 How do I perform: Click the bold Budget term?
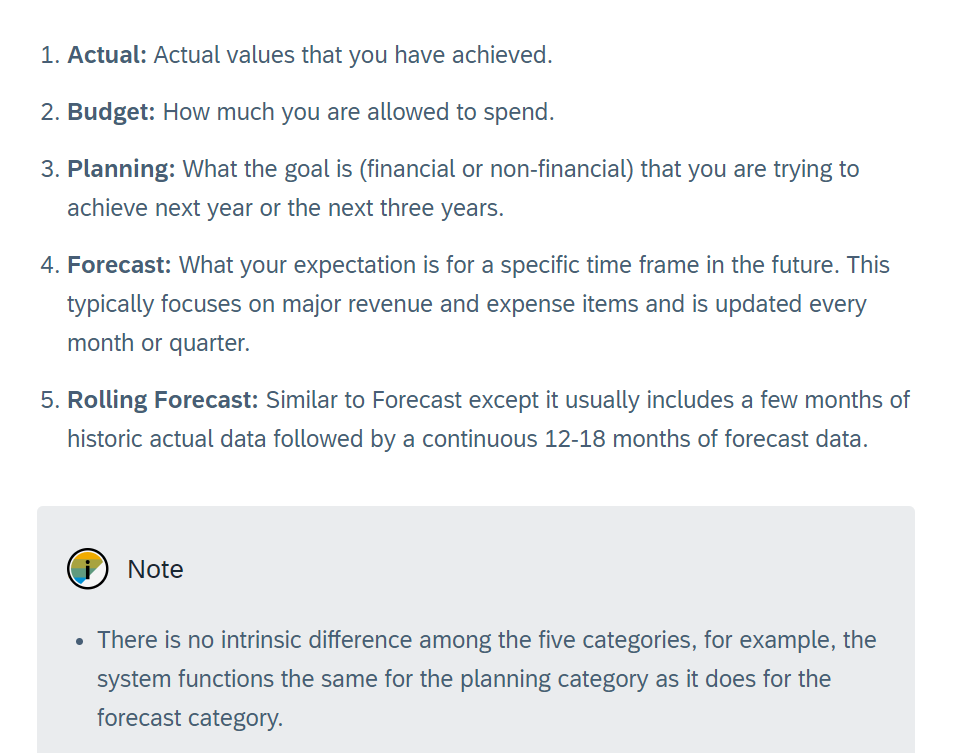[x=111, y=112]
